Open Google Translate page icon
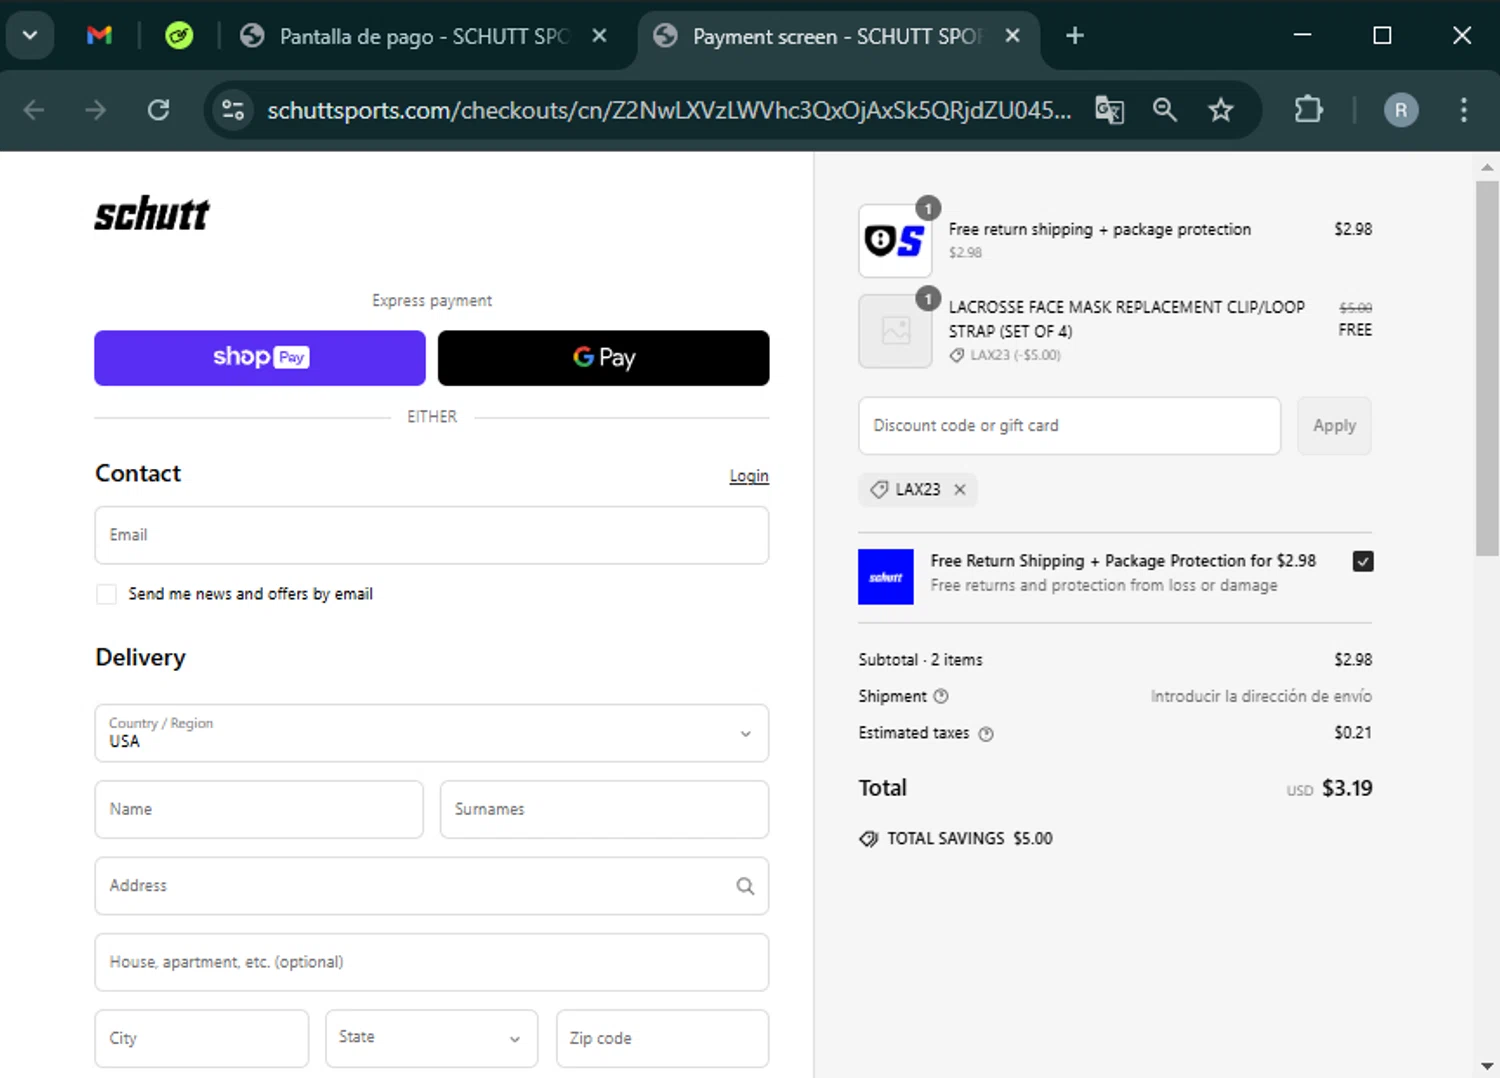Screen dimensions: 1500x1078 coord(1110,110)
